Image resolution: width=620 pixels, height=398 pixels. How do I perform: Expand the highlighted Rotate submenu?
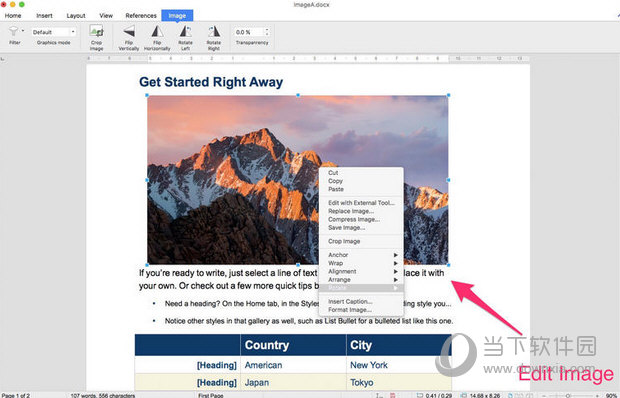point(361,288)
